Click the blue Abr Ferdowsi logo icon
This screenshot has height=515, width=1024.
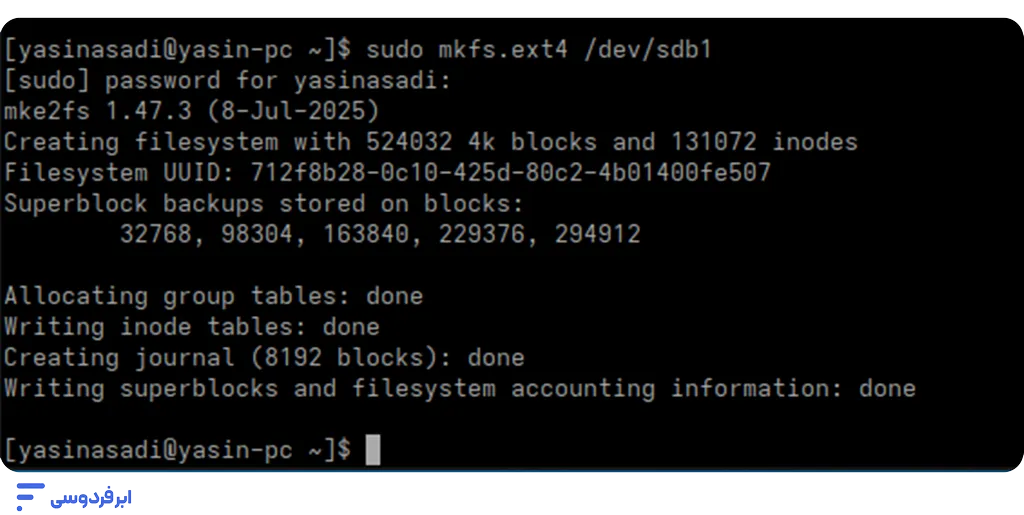pos(31,495)
